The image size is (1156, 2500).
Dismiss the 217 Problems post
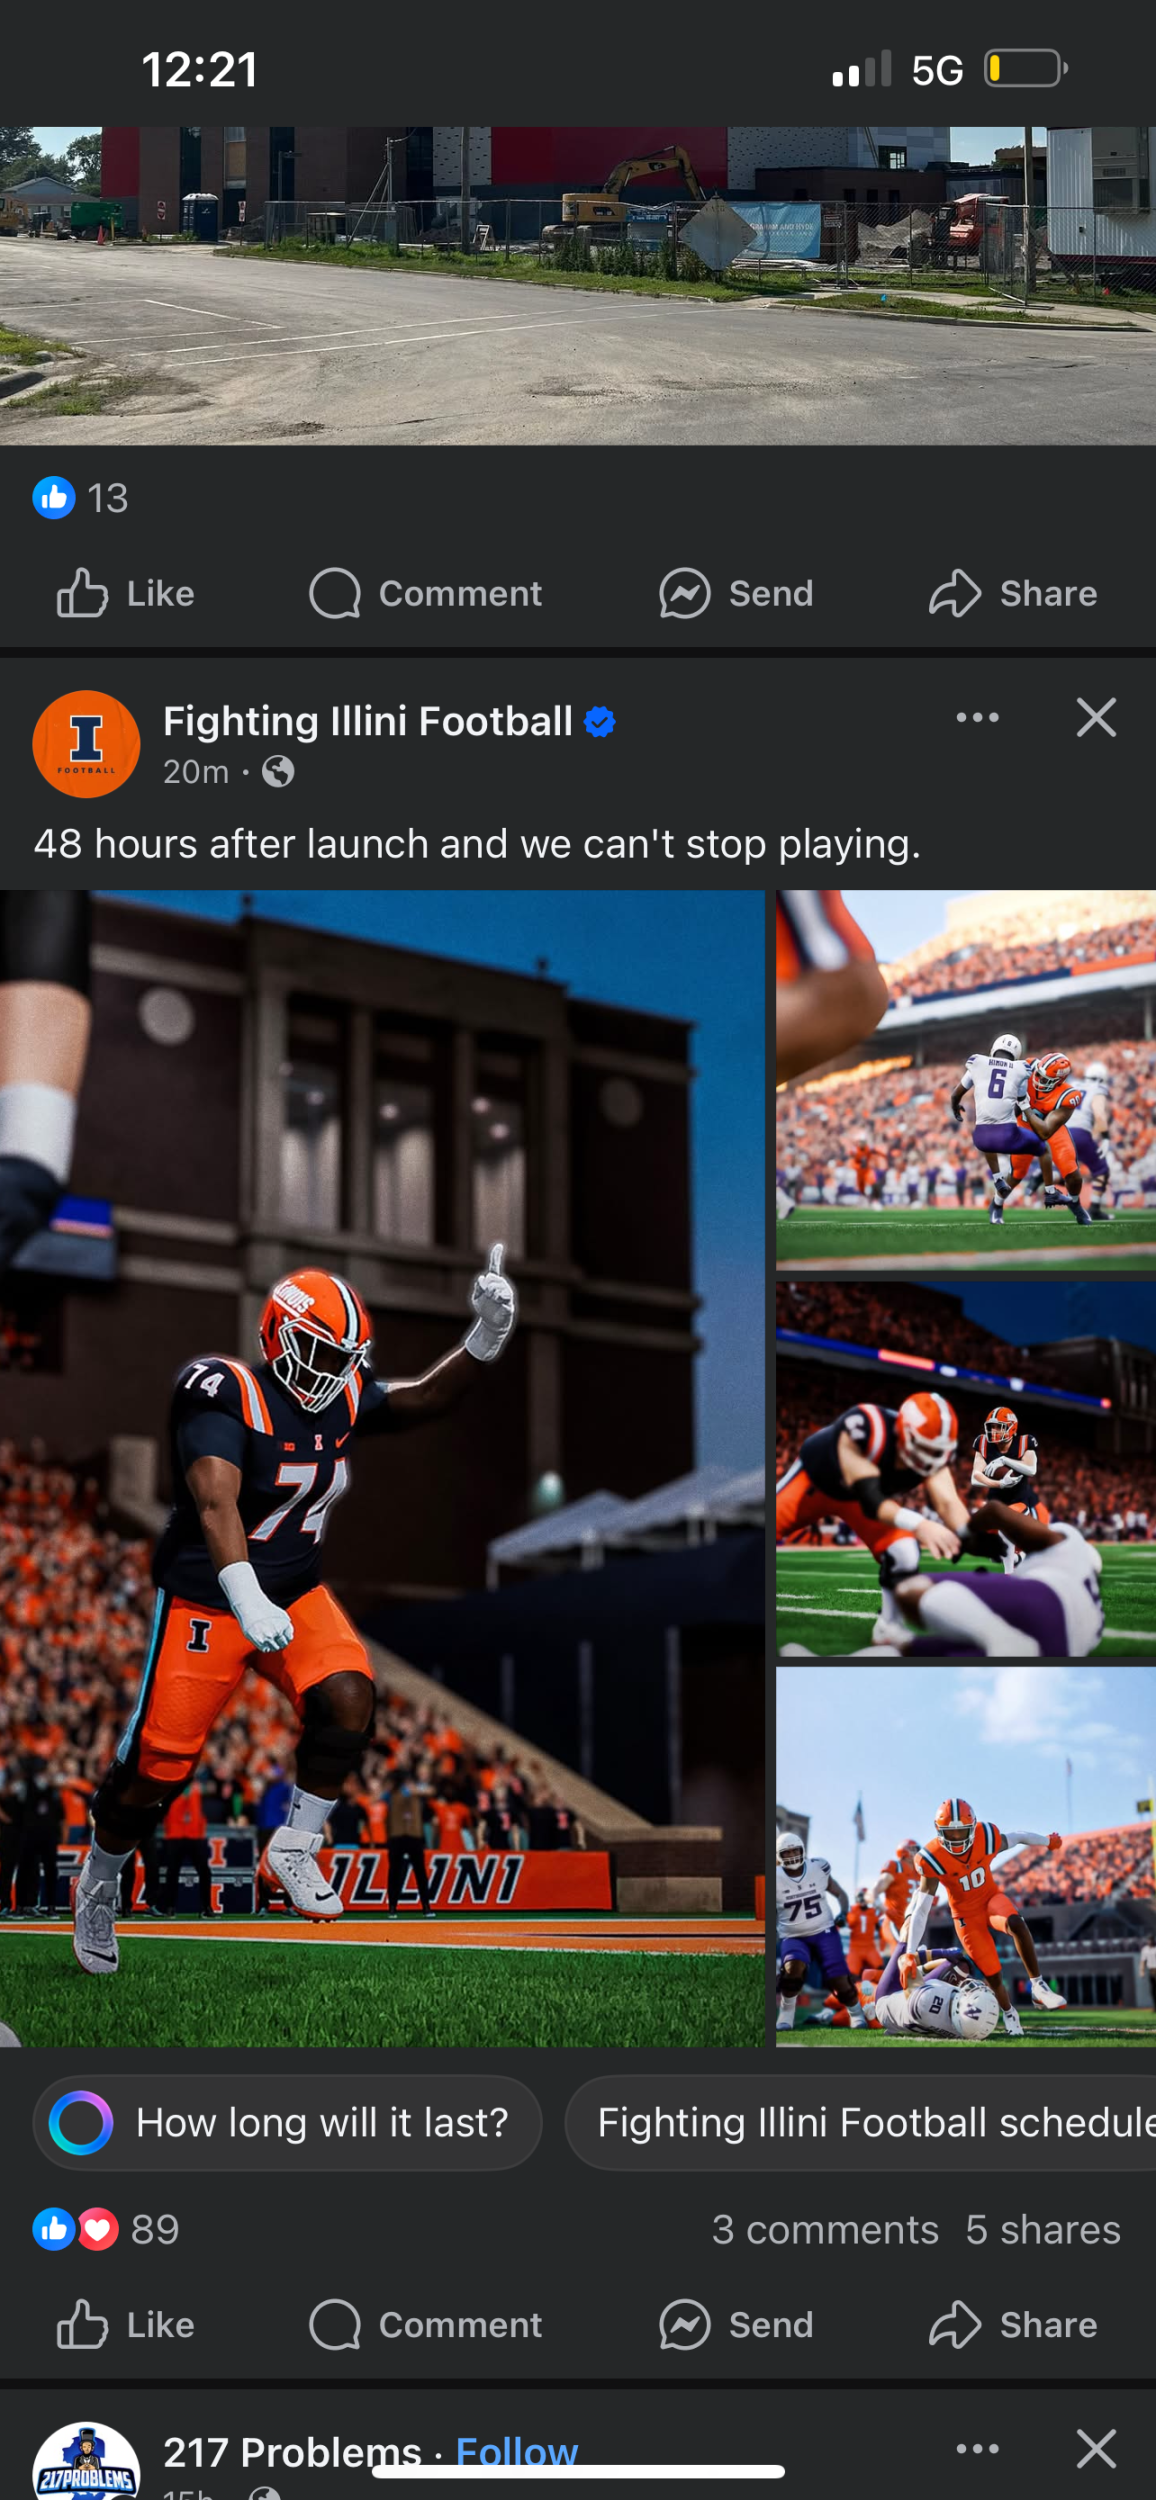[x=1096, y=2448]
